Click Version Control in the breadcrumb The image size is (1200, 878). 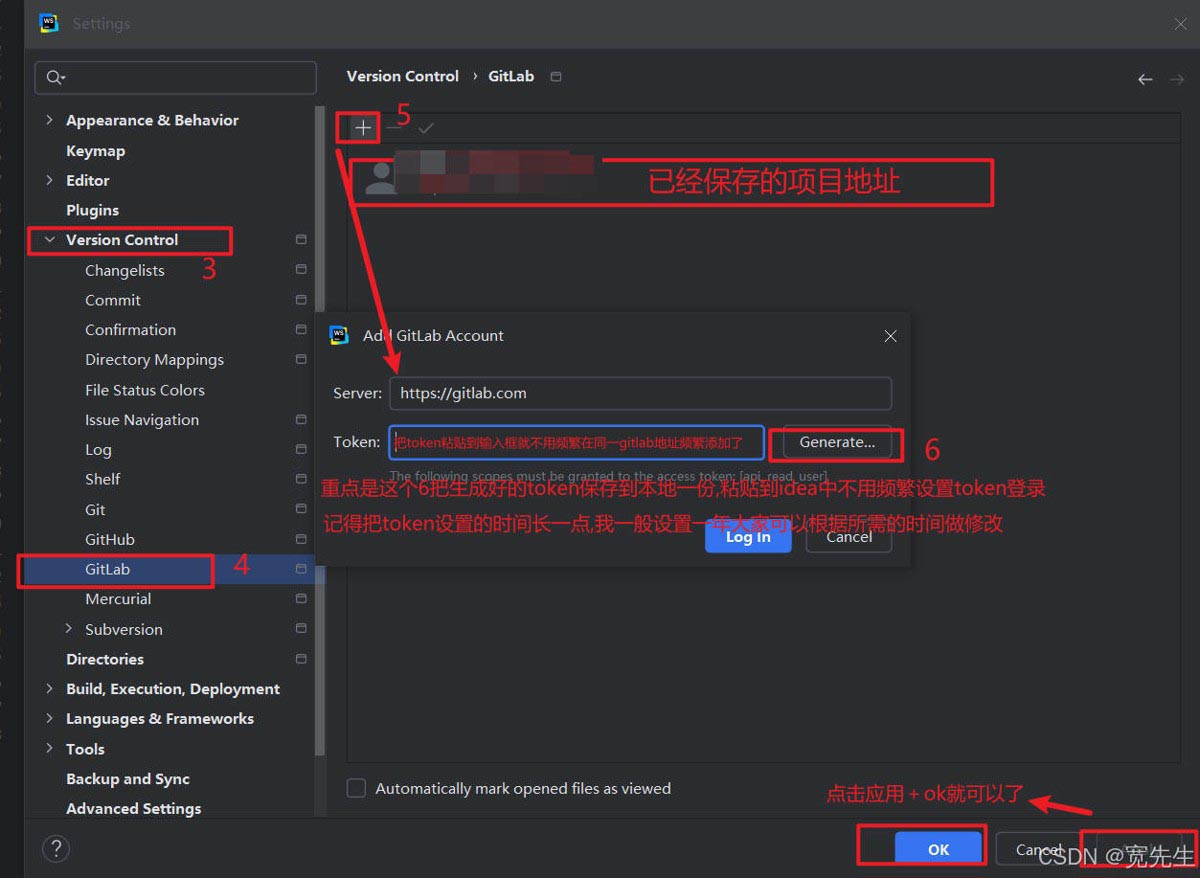pyautogui.click(x=403, y=76)
